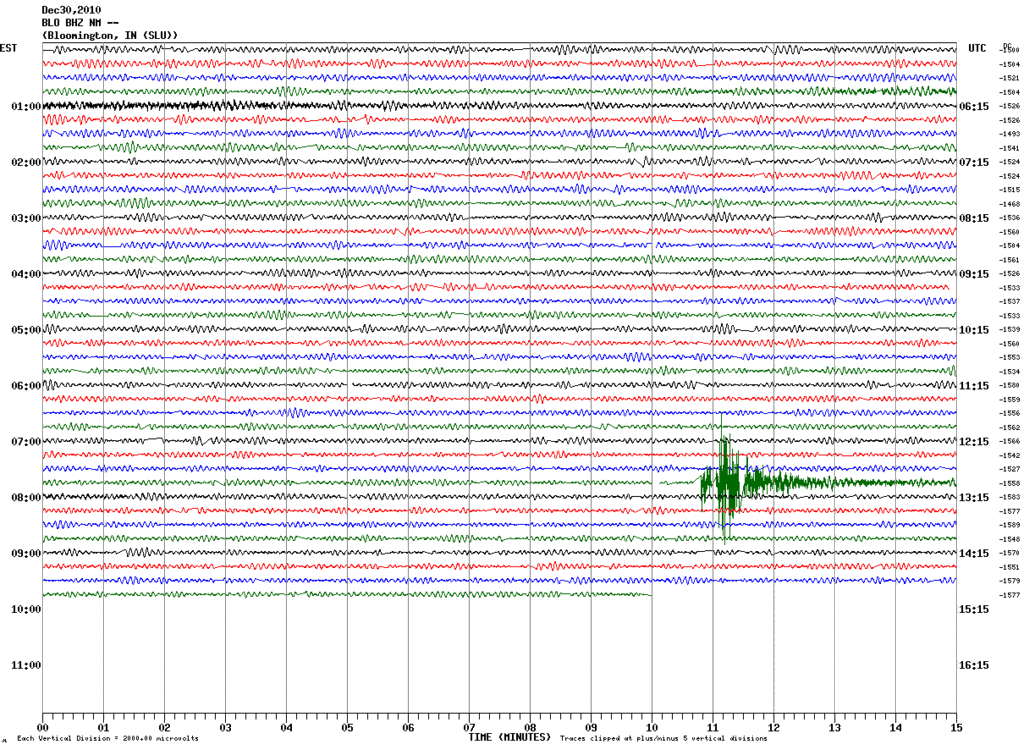
Task: Select minute 08 on the time axis
Action: click(530, 728)
